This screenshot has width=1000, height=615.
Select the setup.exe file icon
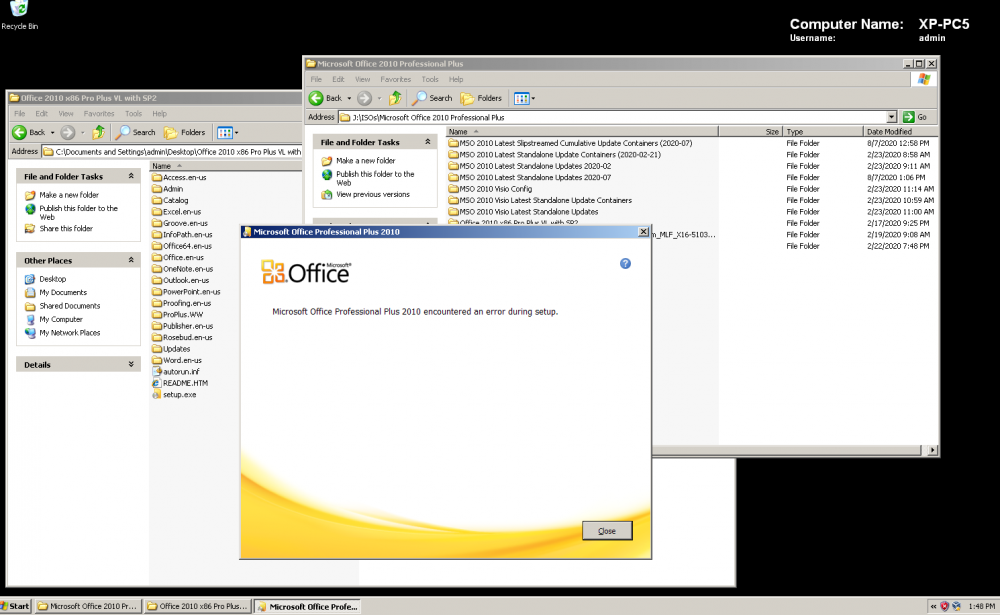coord(156,395)
